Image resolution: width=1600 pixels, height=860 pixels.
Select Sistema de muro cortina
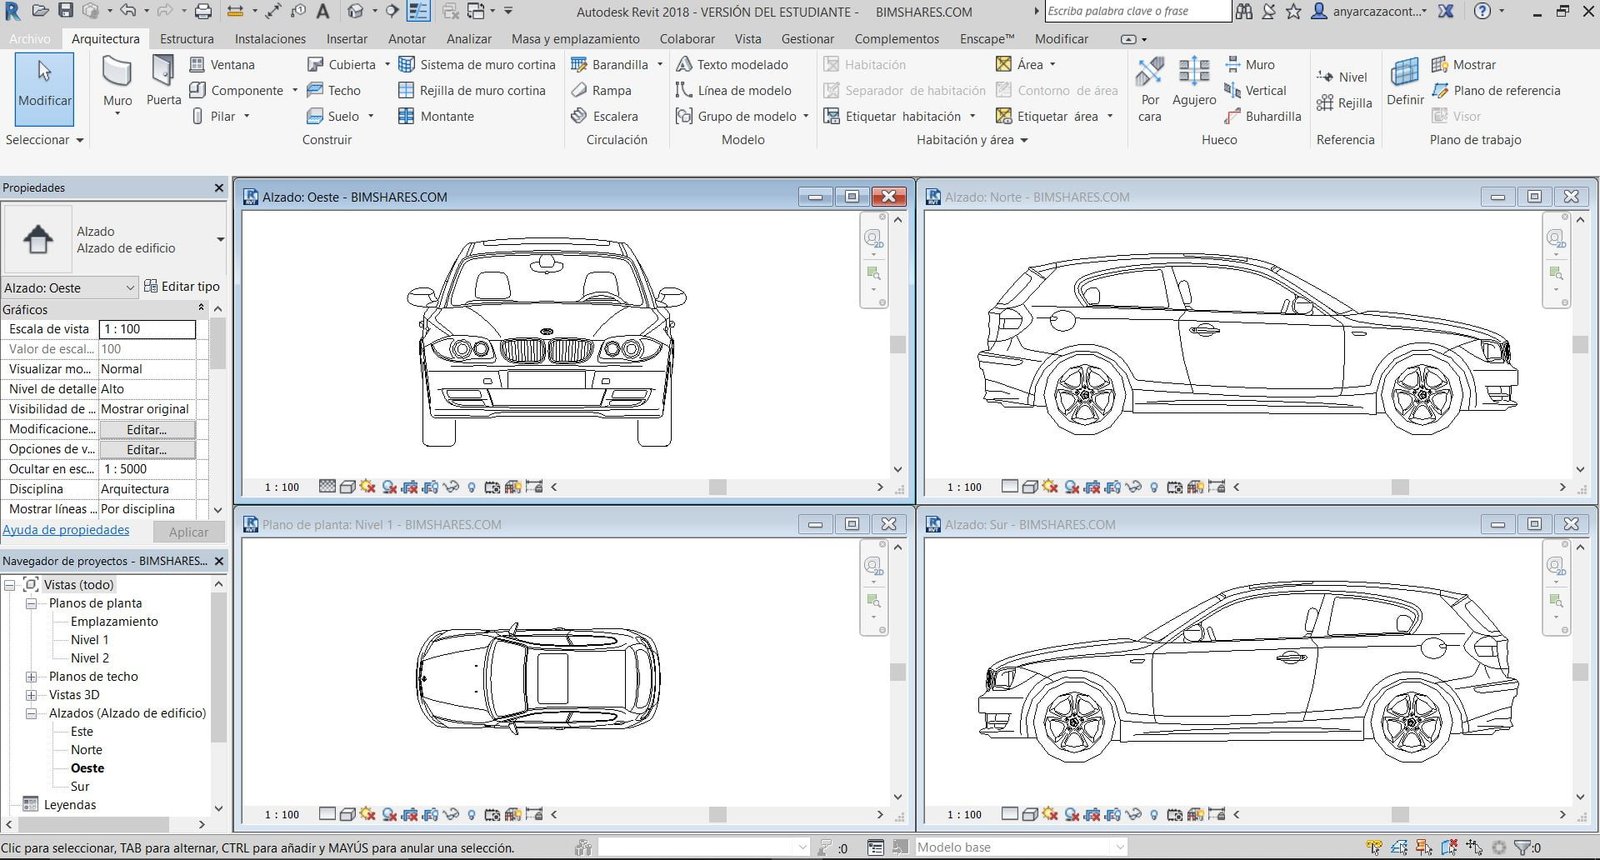point(477,64)
